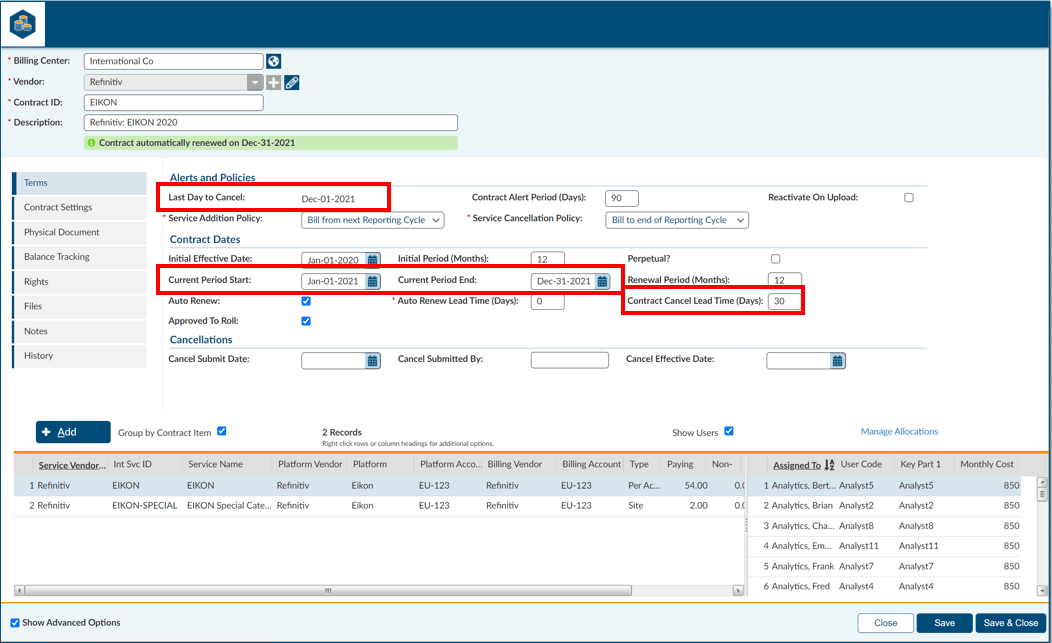Click the Contract ID input field
The image size is (1052, 643).
click(x=173, y=103)
